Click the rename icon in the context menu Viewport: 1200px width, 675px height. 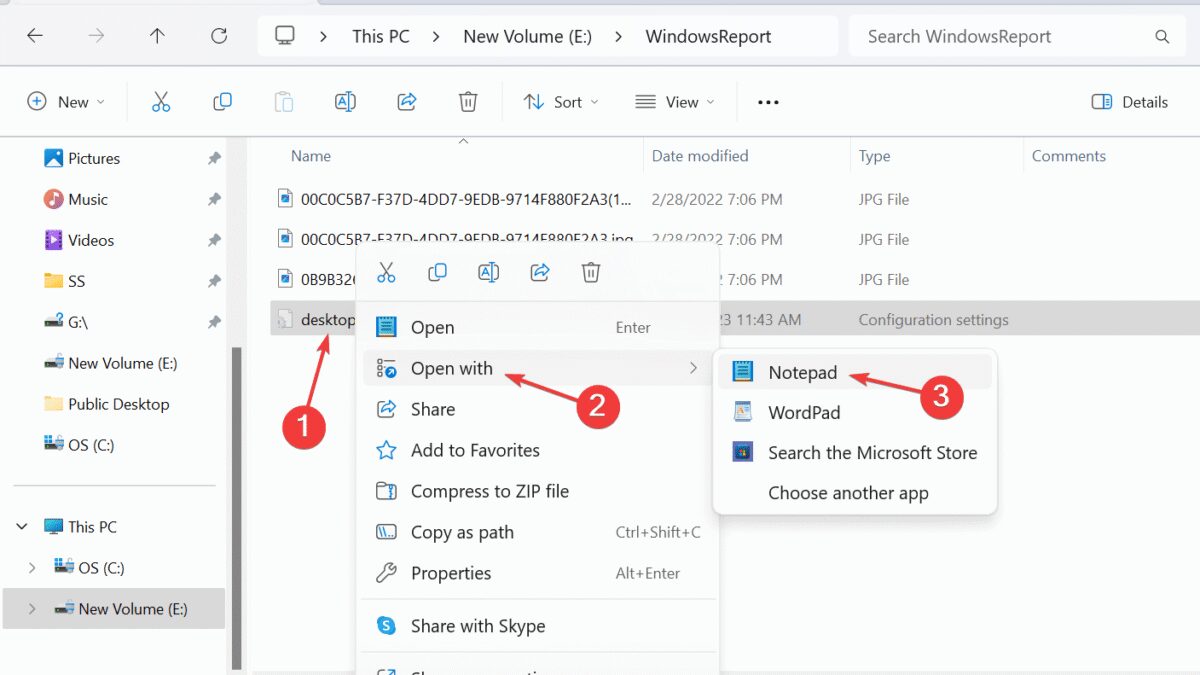click(x=488, y=271)
